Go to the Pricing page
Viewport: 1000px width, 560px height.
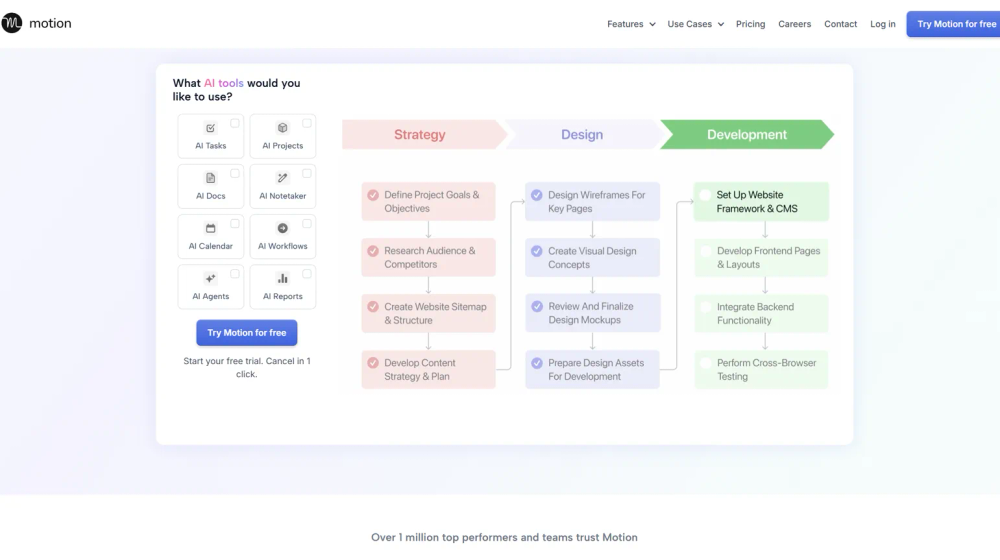point(750,24)
